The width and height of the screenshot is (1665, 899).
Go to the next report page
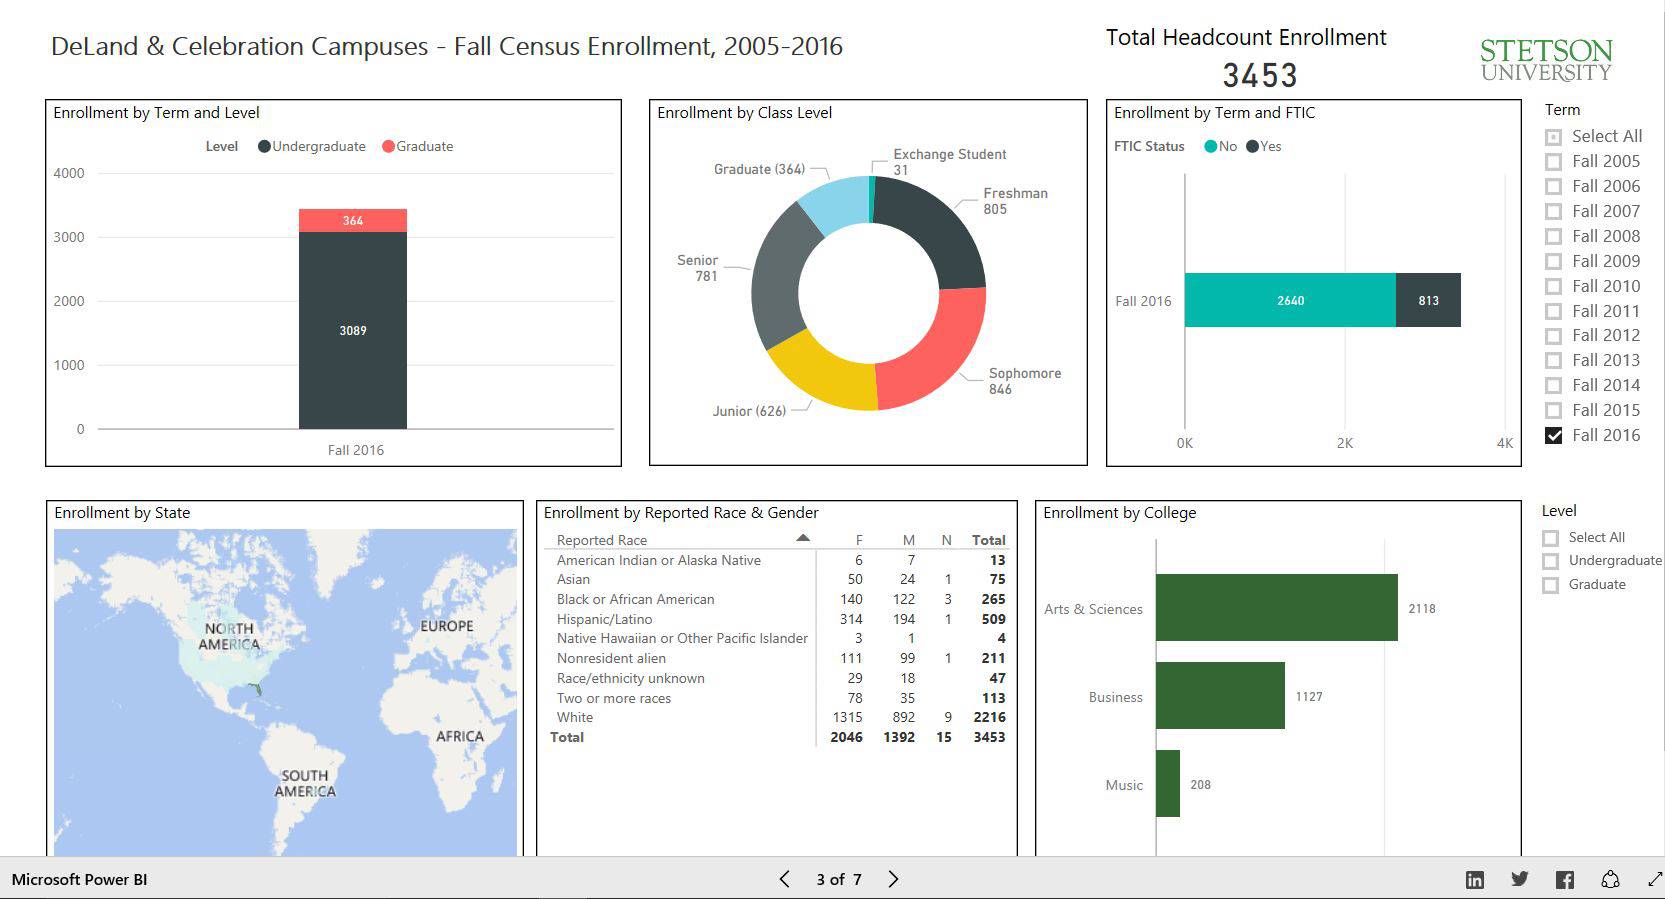click(x=893, y=880)
